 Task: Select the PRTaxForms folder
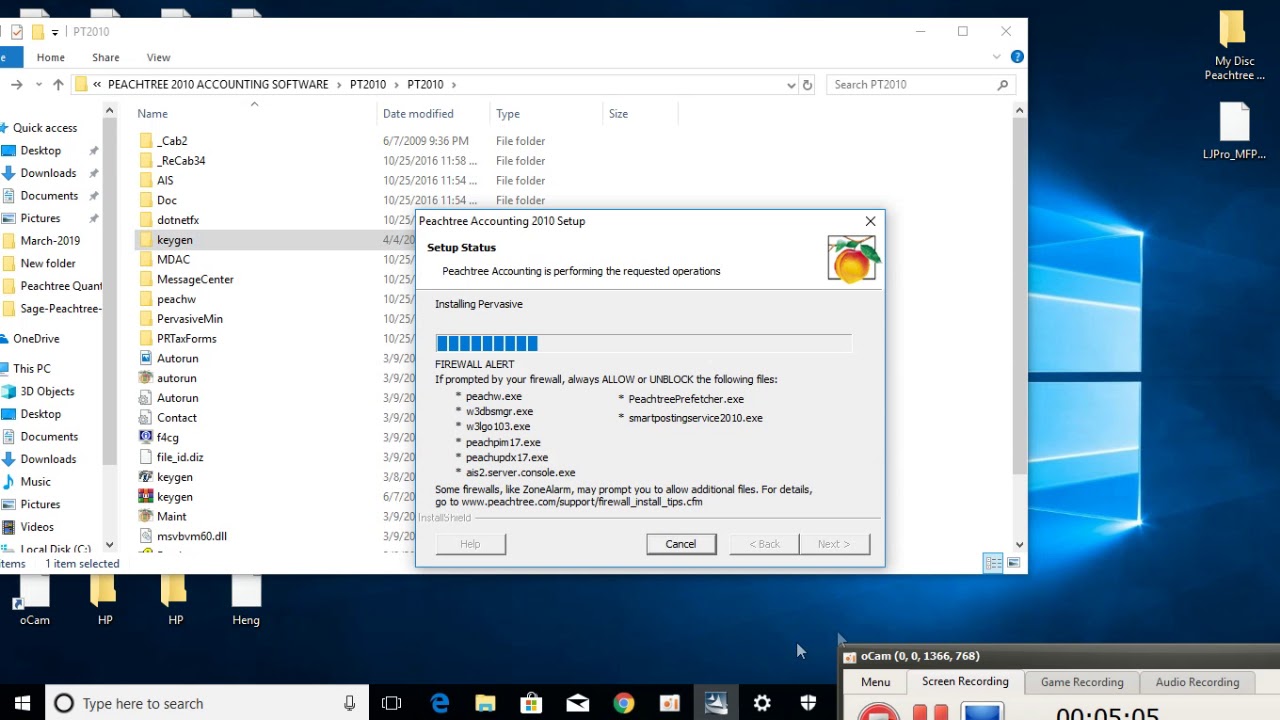(x=186, y=339)
